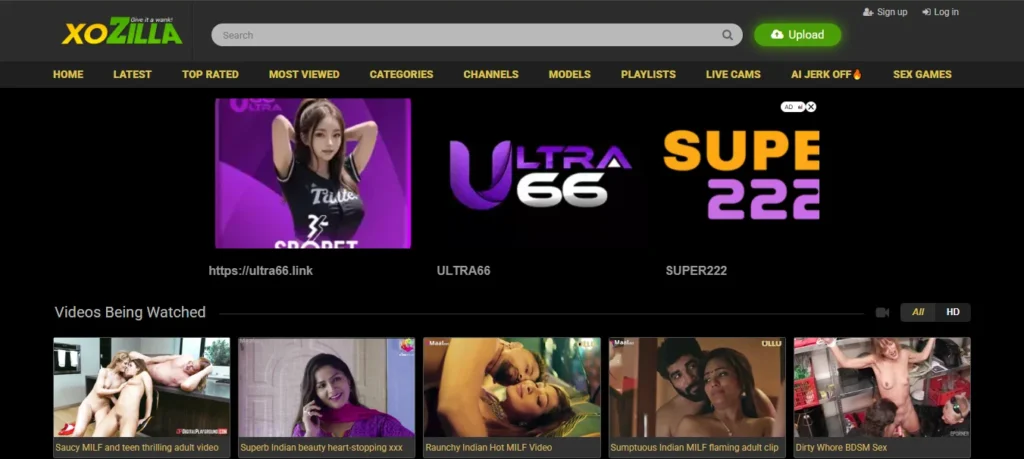Screen dimensions: 1024x459
Task: Click the Sign up user icon
Action: pos(867,12)
